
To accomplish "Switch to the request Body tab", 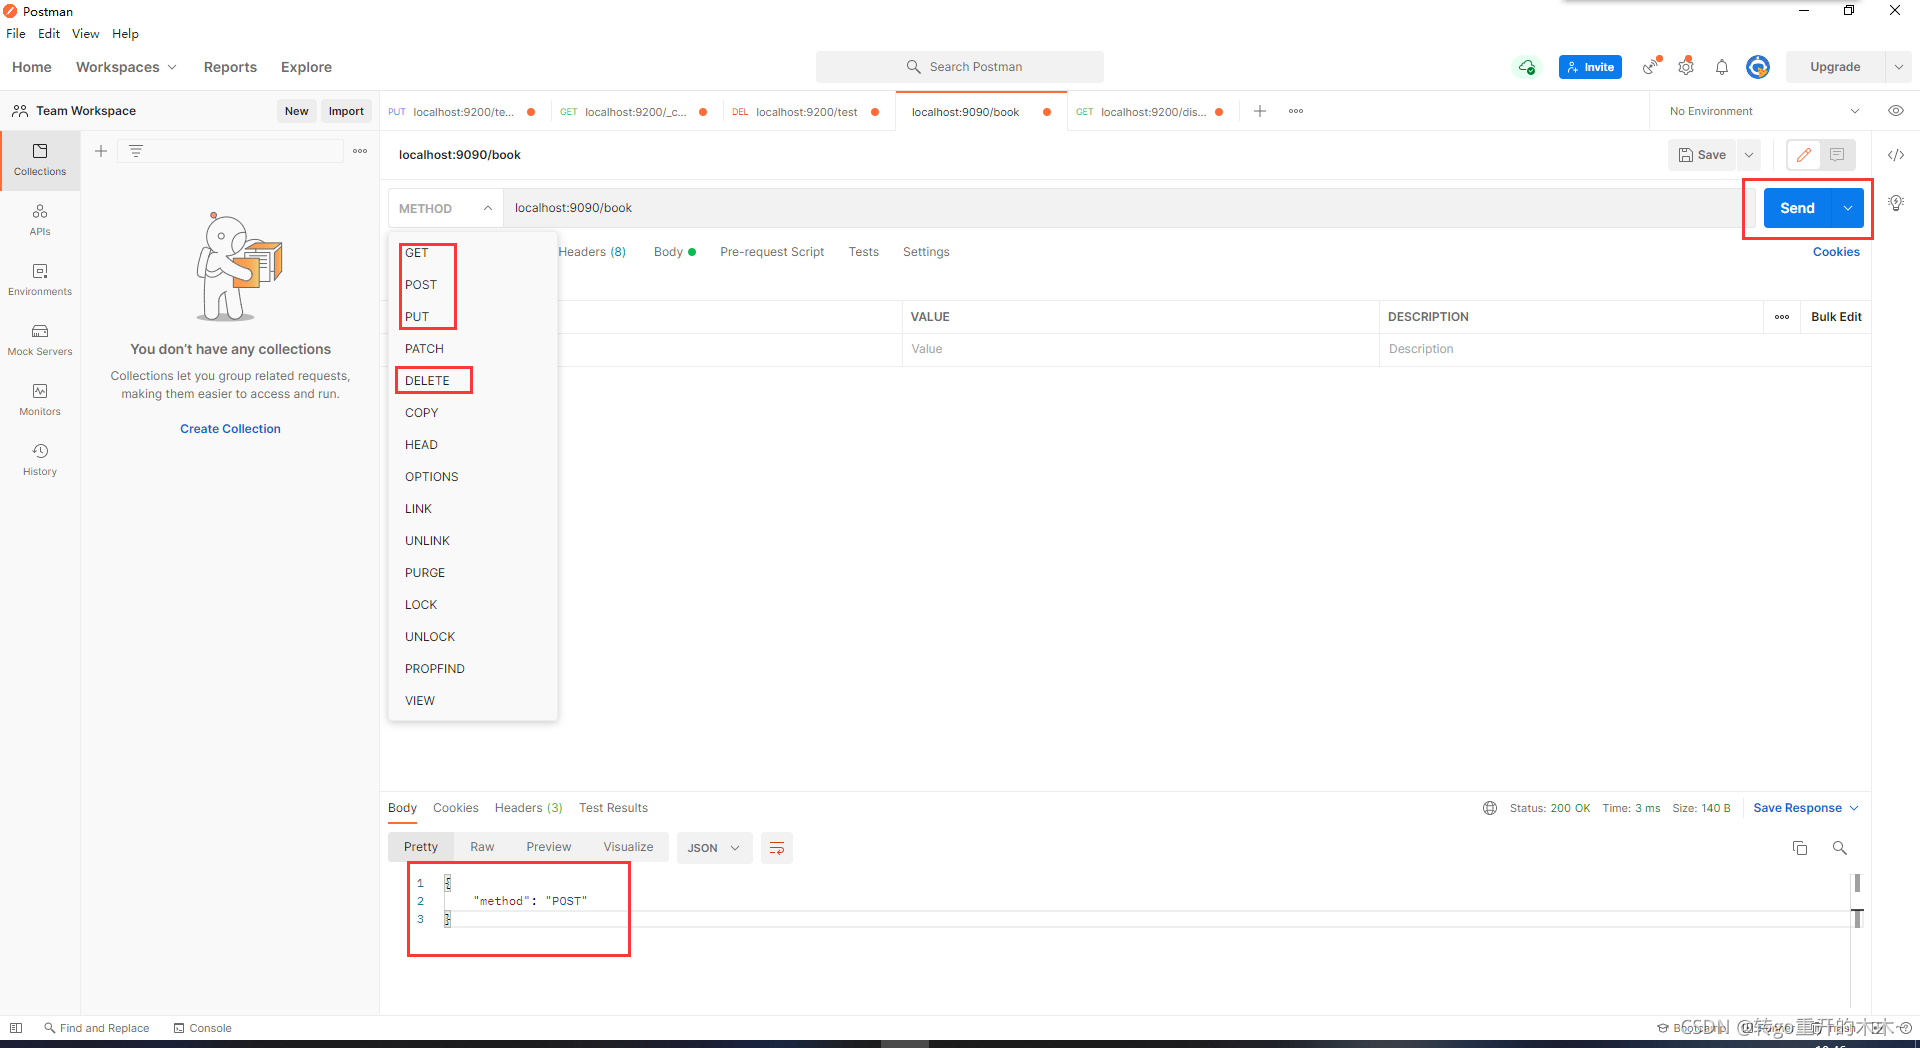I will point(674,252).
